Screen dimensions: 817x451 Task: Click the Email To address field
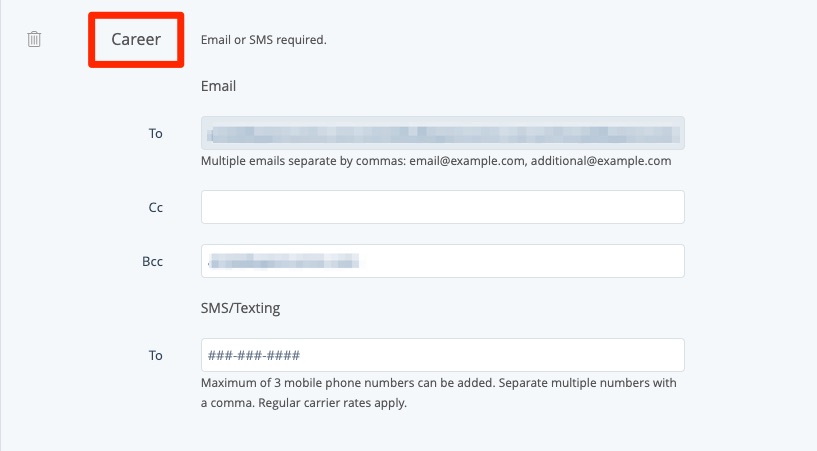click(x=442, y=133)
